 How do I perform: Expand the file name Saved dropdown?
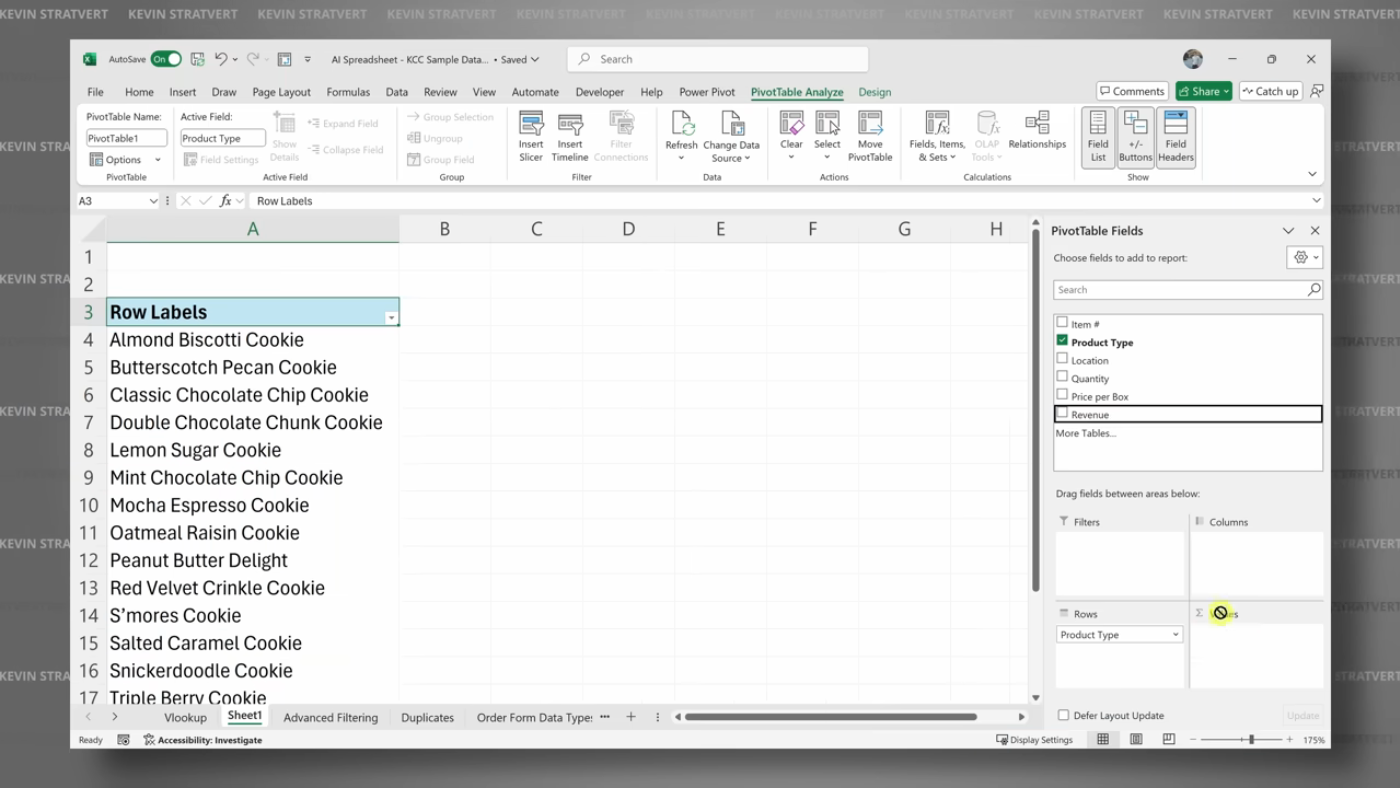(535, 60)
